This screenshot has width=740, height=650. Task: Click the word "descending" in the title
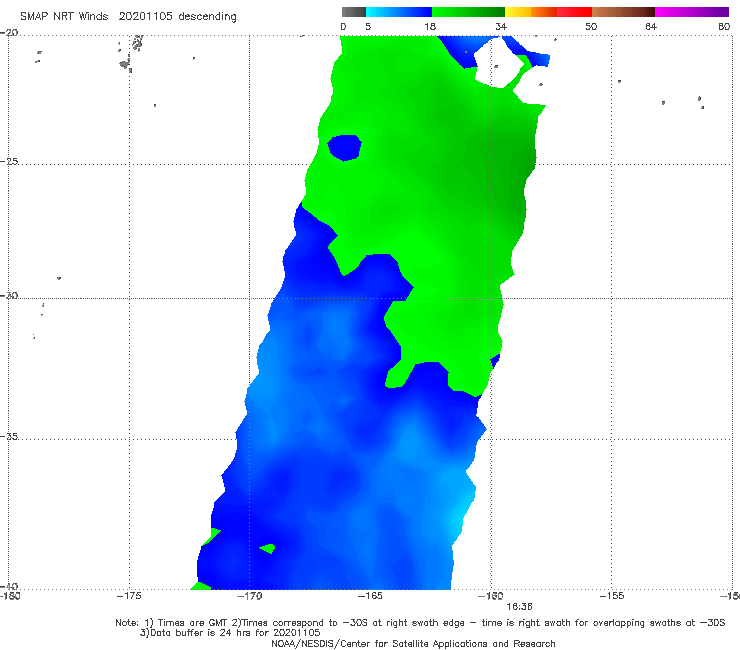(x=207, y=17)
